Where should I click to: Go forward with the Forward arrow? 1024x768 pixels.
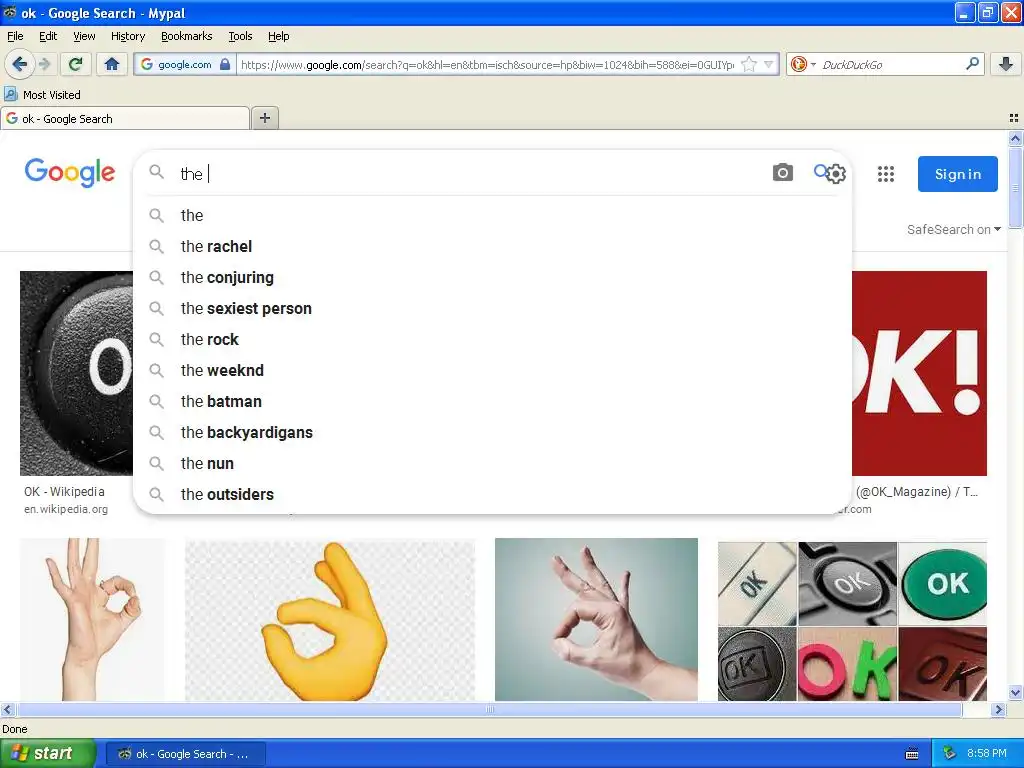click(44, 64)
